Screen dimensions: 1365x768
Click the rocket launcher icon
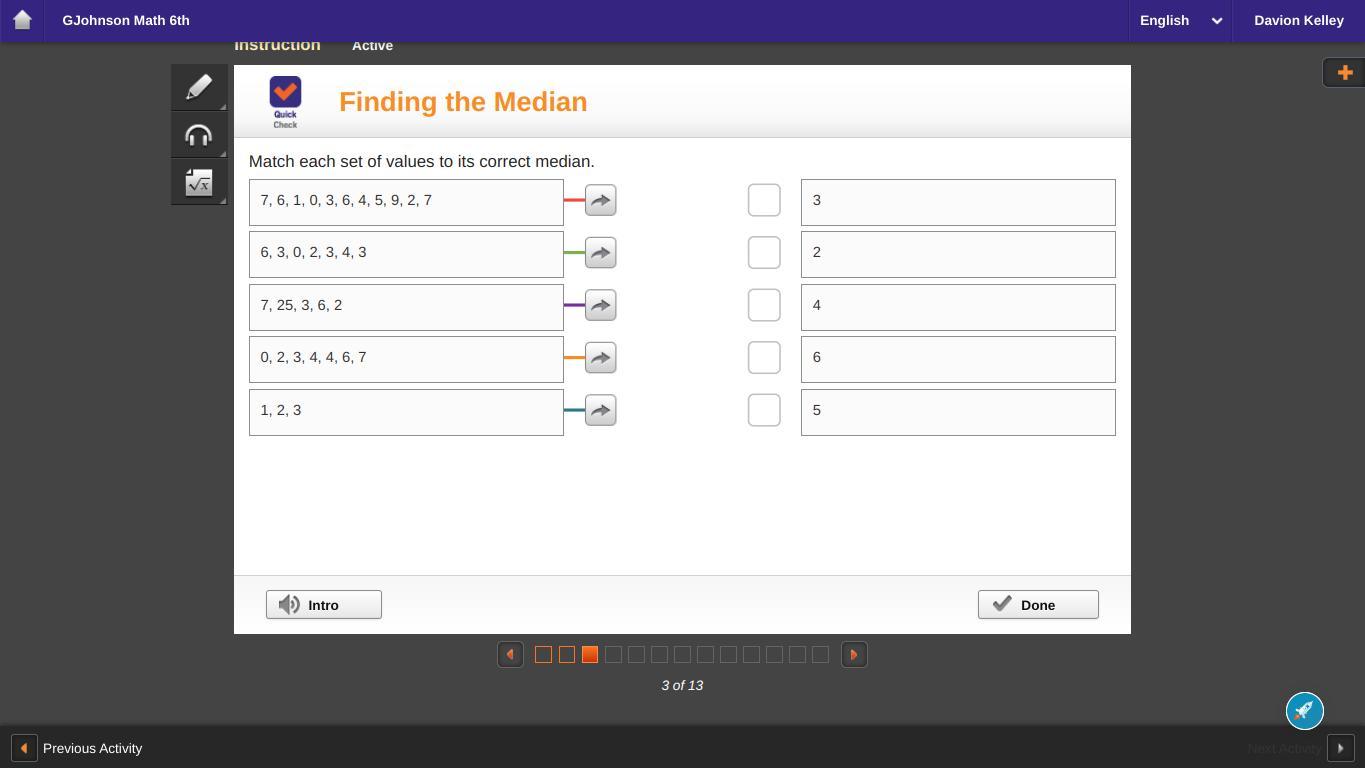(1304, 711)
